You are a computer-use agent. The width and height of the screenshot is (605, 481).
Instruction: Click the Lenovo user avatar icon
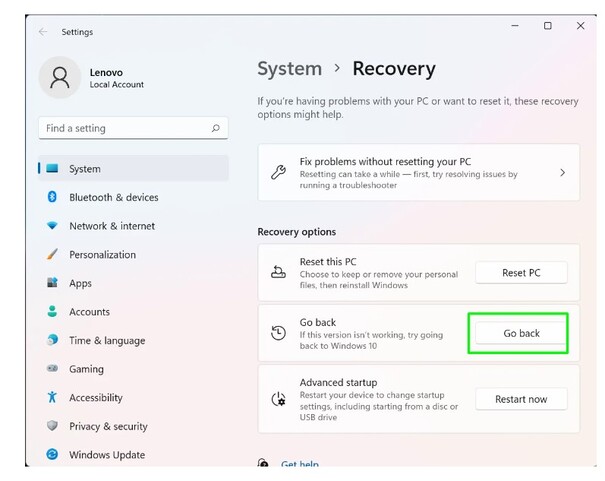[x=60, y=78]
